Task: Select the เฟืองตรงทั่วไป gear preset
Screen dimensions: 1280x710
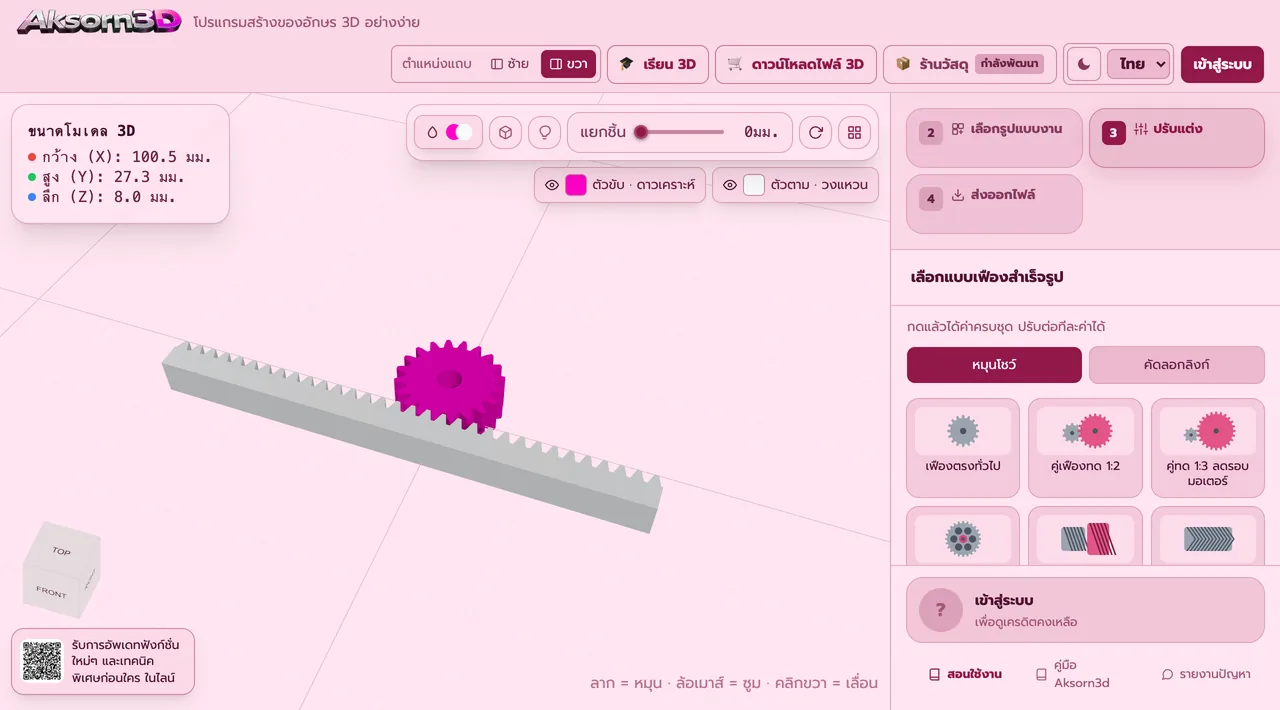Action: pyautogui.click(x=963, y=448)
